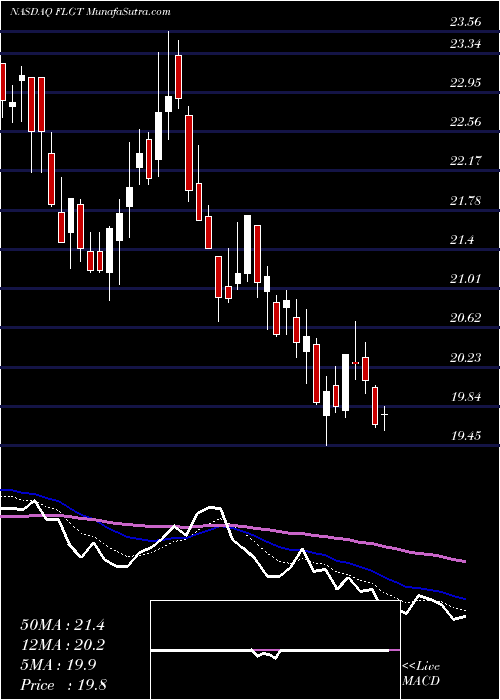Select the 20.62 price axis label
This screenshot has height=700, width=500.
466,318
